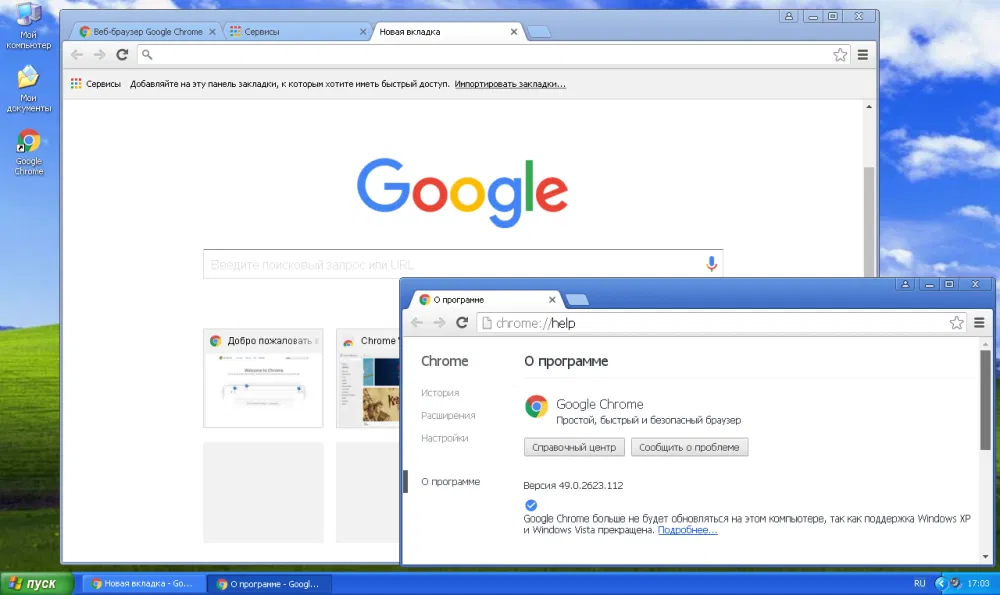The width and height of the screenshot is (1000, 595).
Task: Open the Подробнее… link
Action: pyautogui.click(x=688, y=530)
